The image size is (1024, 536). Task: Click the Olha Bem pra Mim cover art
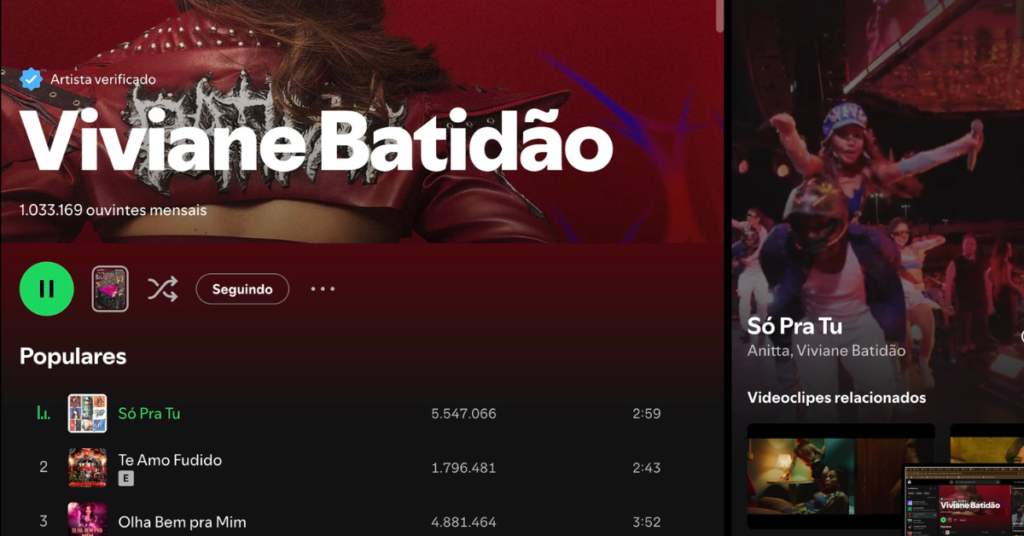(88, 519)
